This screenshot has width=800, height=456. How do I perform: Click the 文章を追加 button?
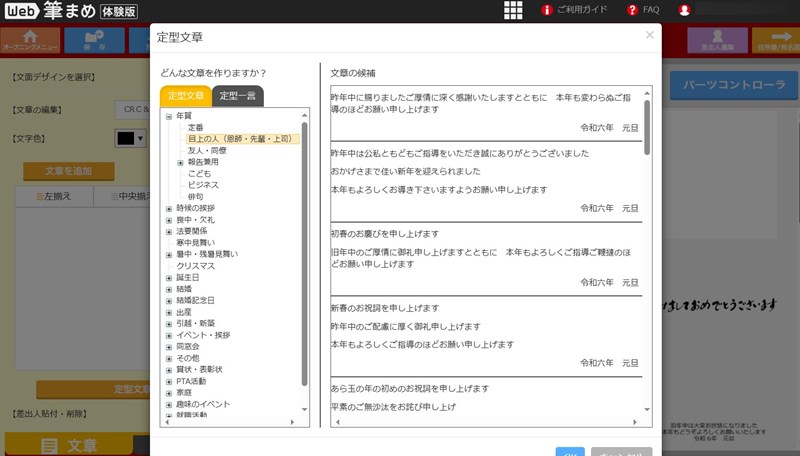pyautogui.click(x=69, y=171)
